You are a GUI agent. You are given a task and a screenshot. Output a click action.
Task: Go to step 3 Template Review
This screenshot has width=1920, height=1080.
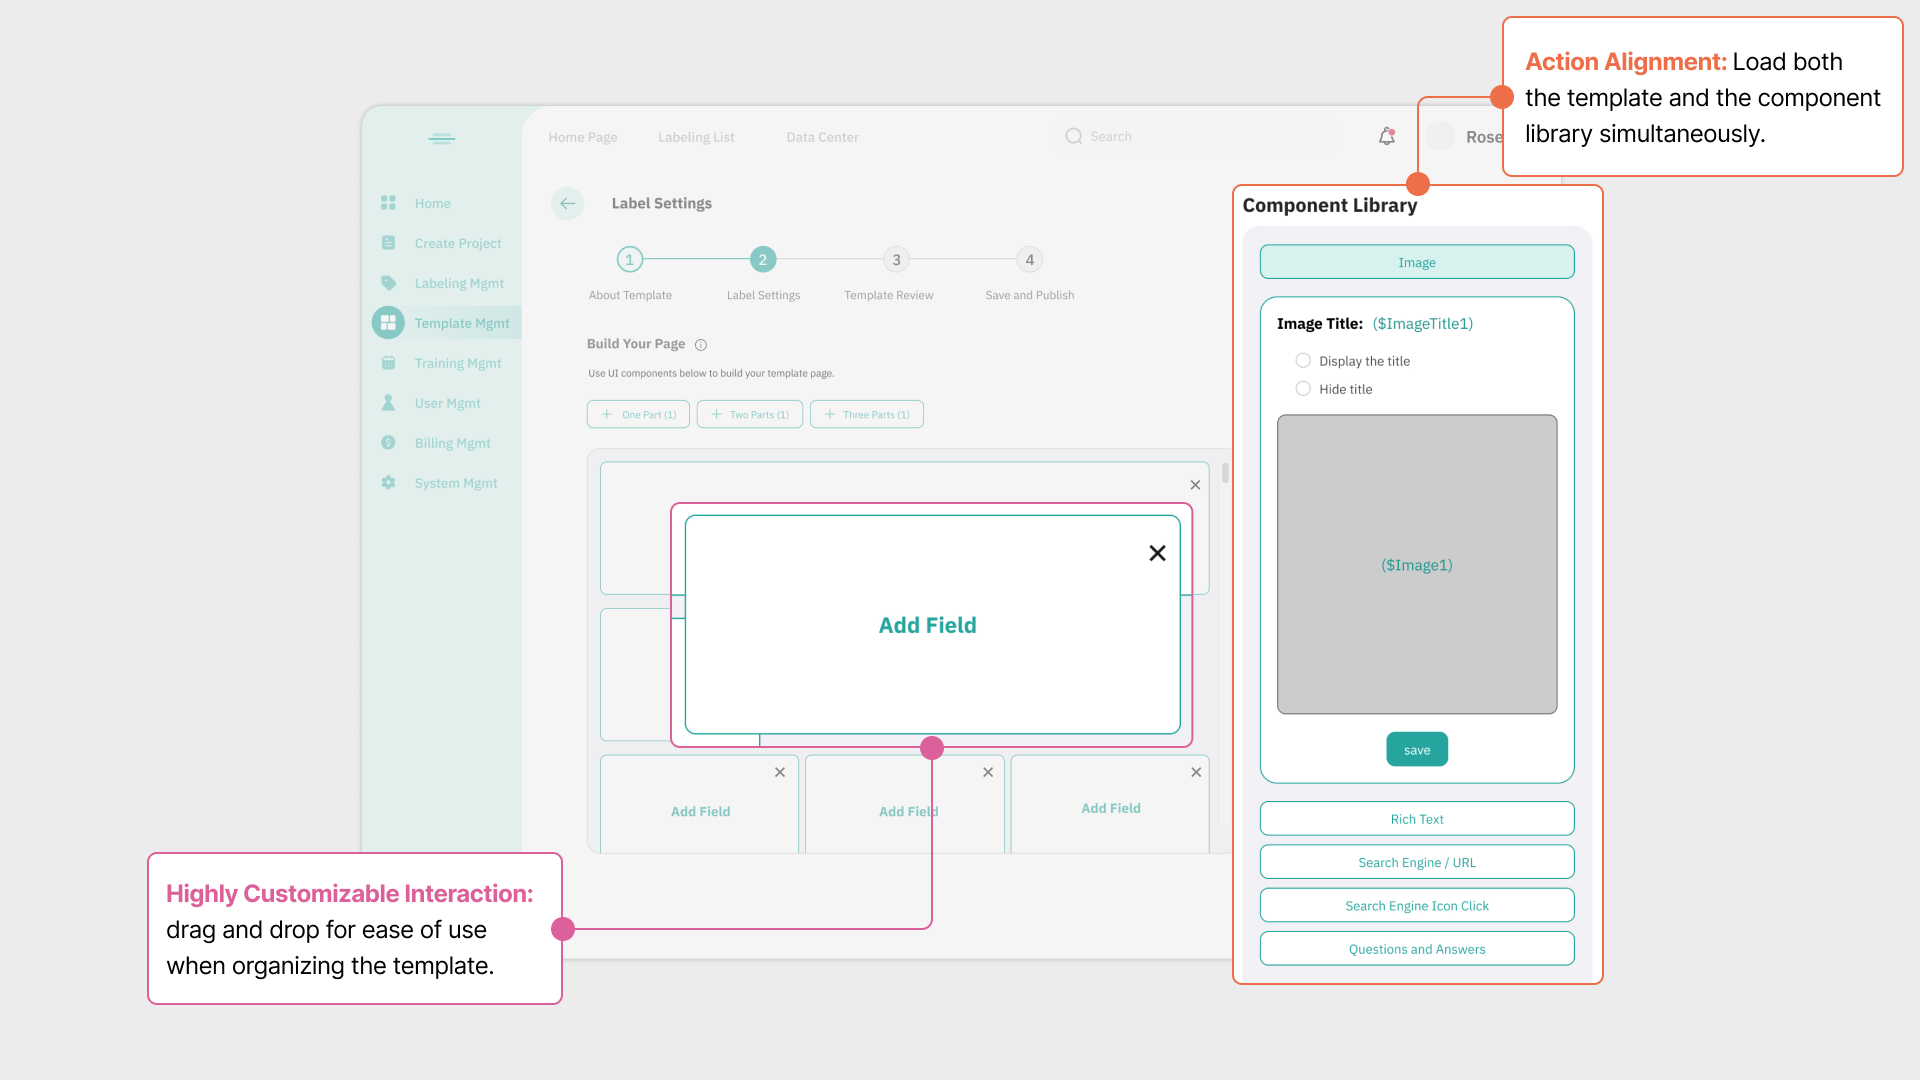coord(896,260)
